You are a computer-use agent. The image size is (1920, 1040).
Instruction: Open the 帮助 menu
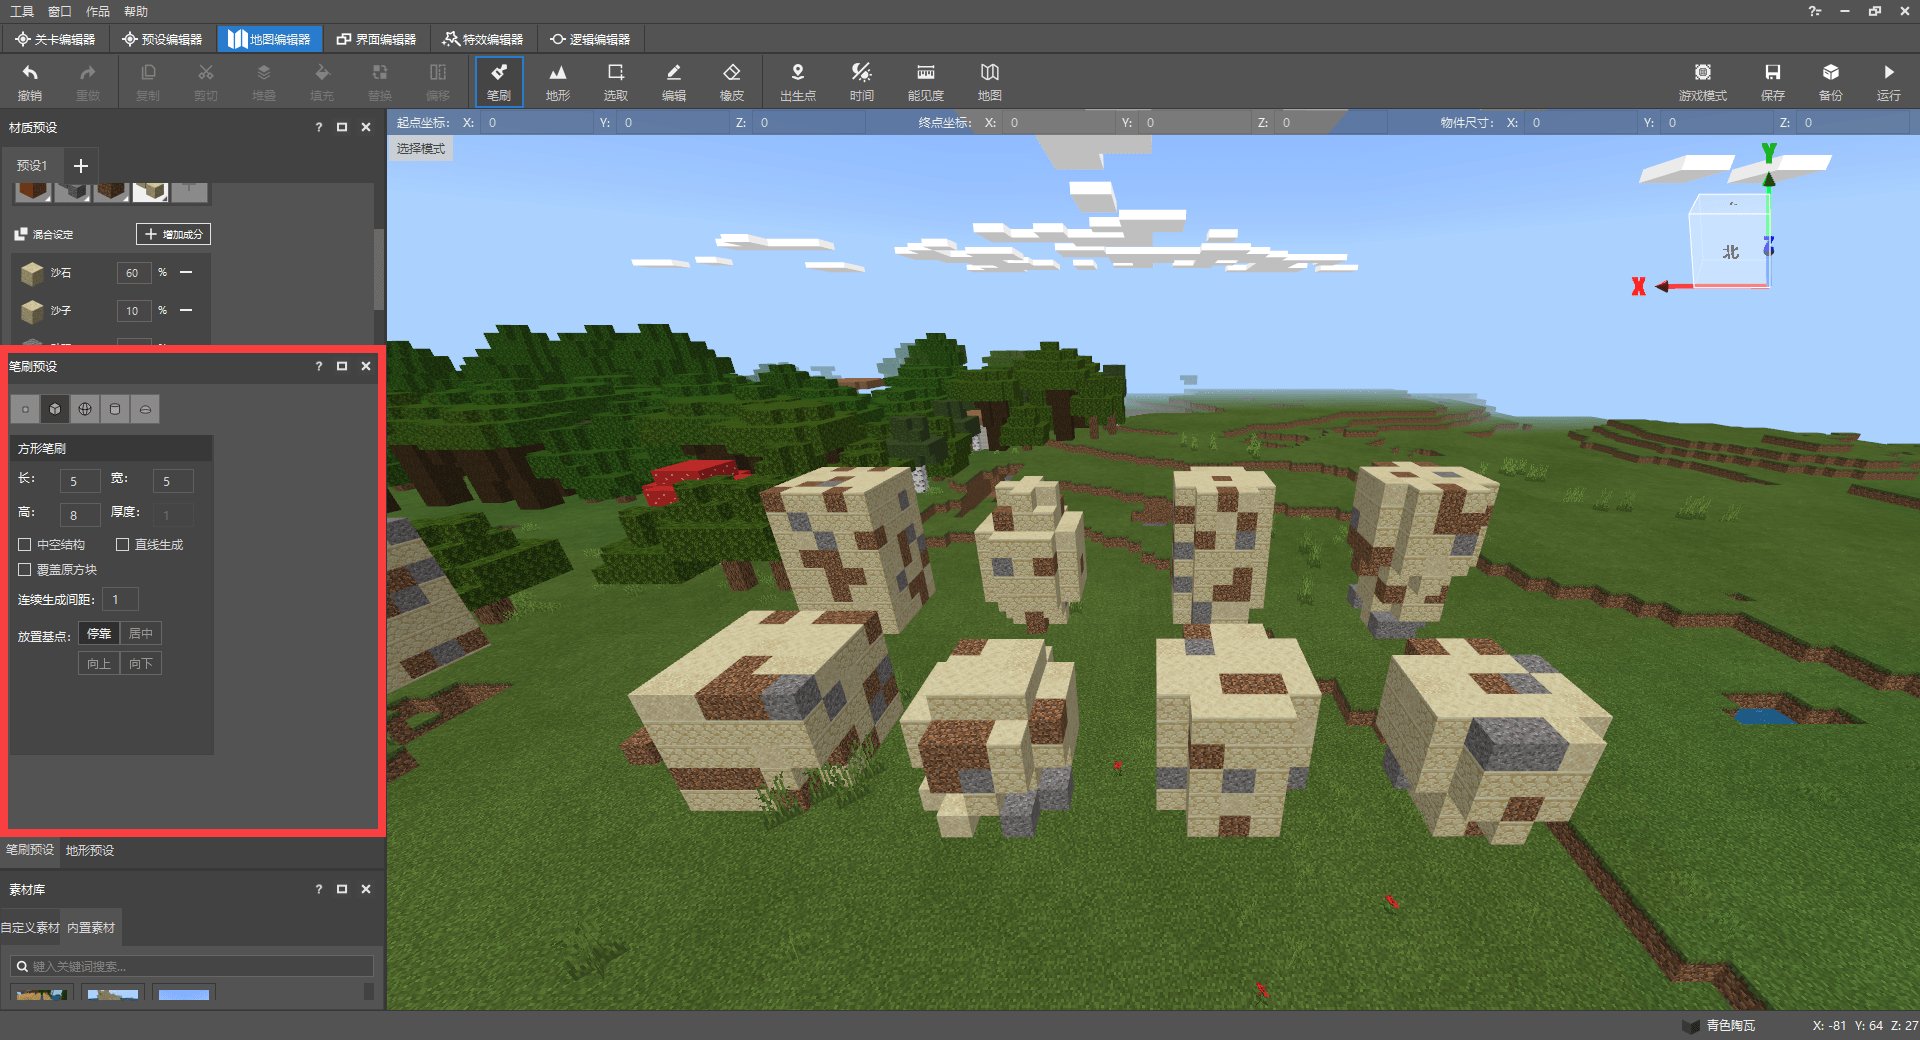point(136,11)
